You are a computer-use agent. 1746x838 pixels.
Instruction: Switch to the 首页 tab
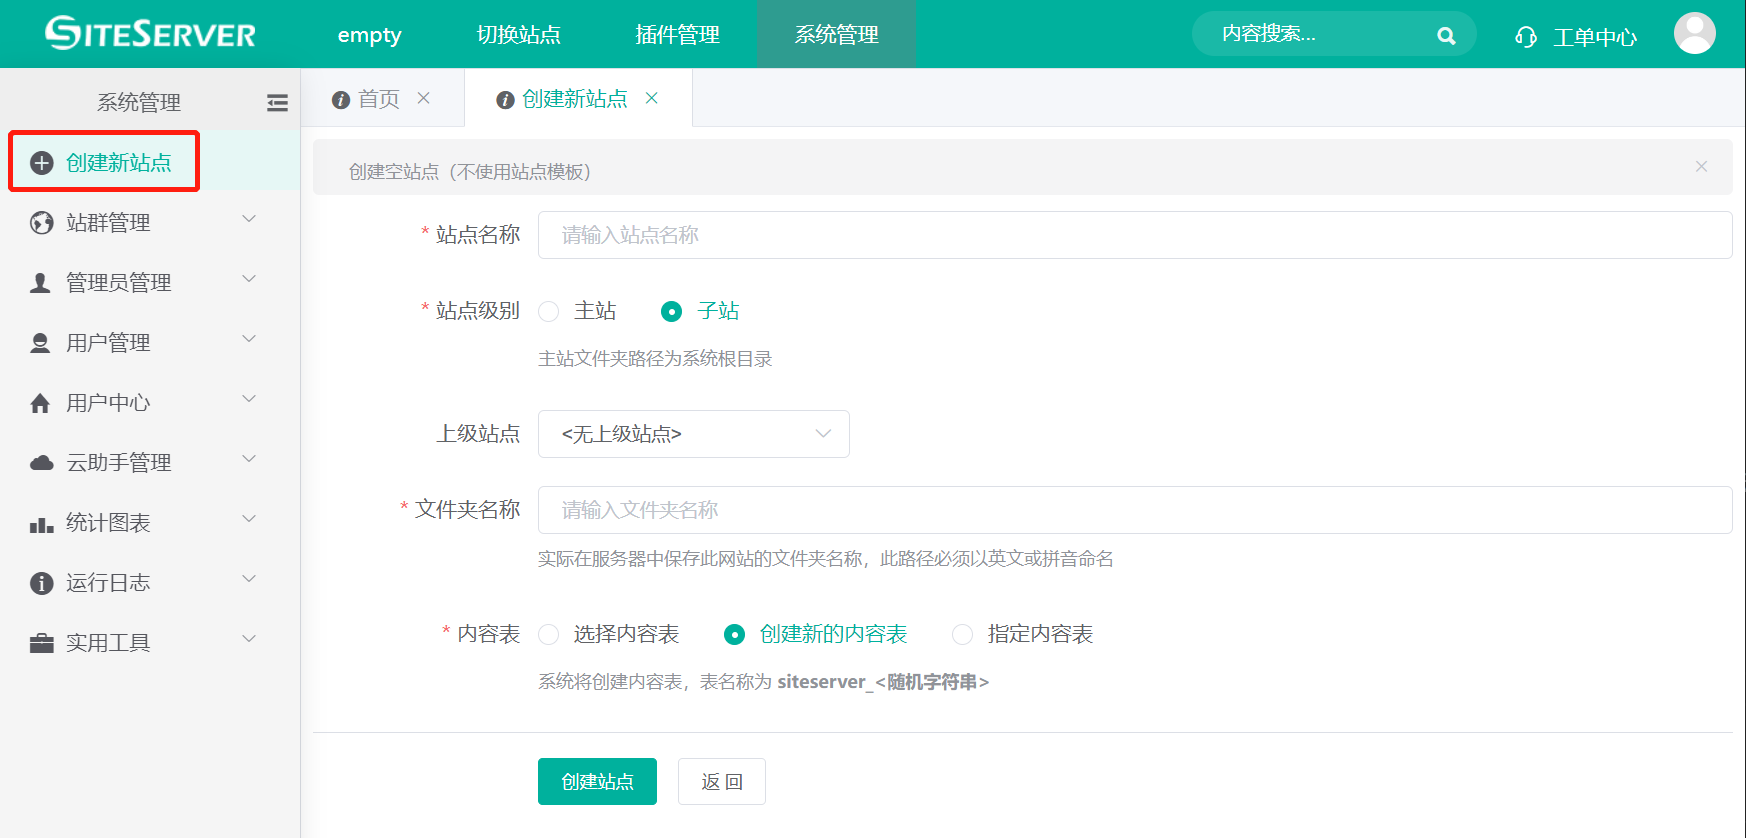click(x=378, y=99)
